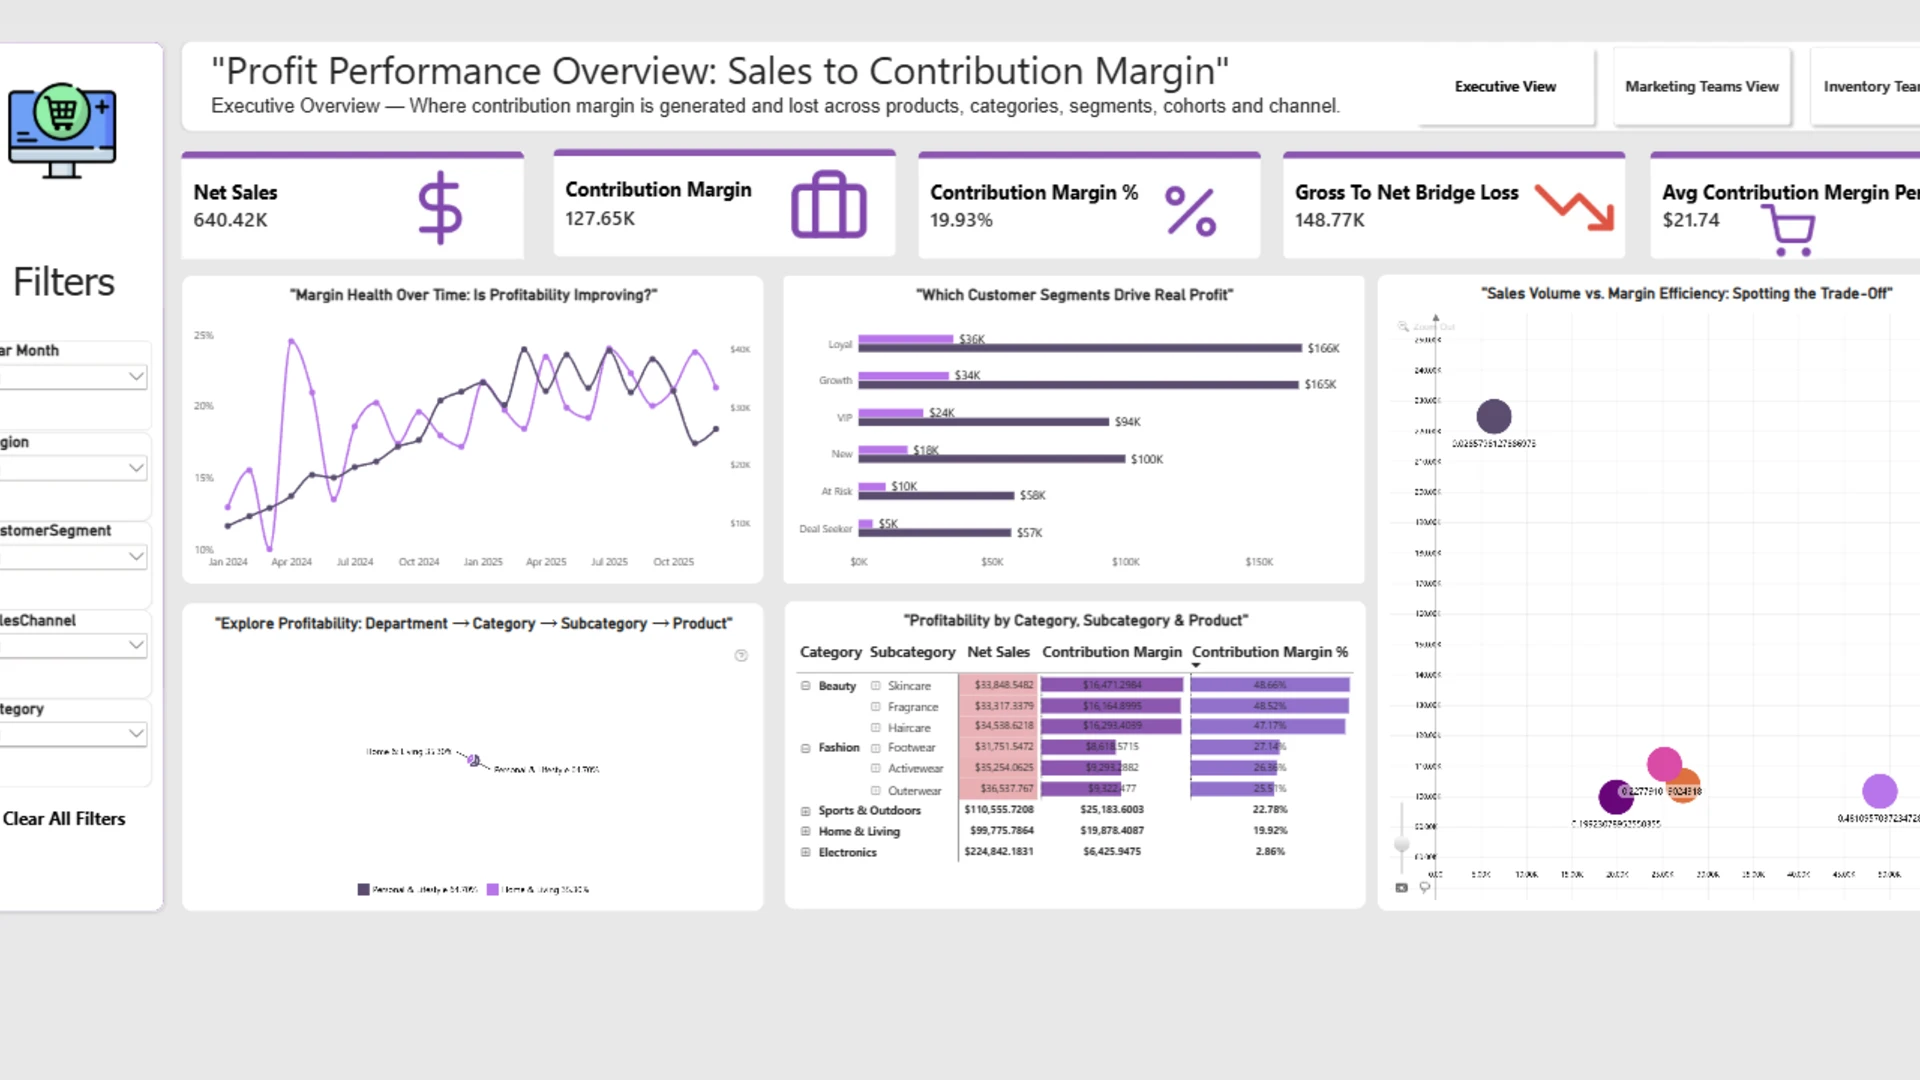Screen dimensions: 1920x1080
Task: Click the lasso select icon below scatter chart
Action: pyautogui.click(x=1425, y=888)
